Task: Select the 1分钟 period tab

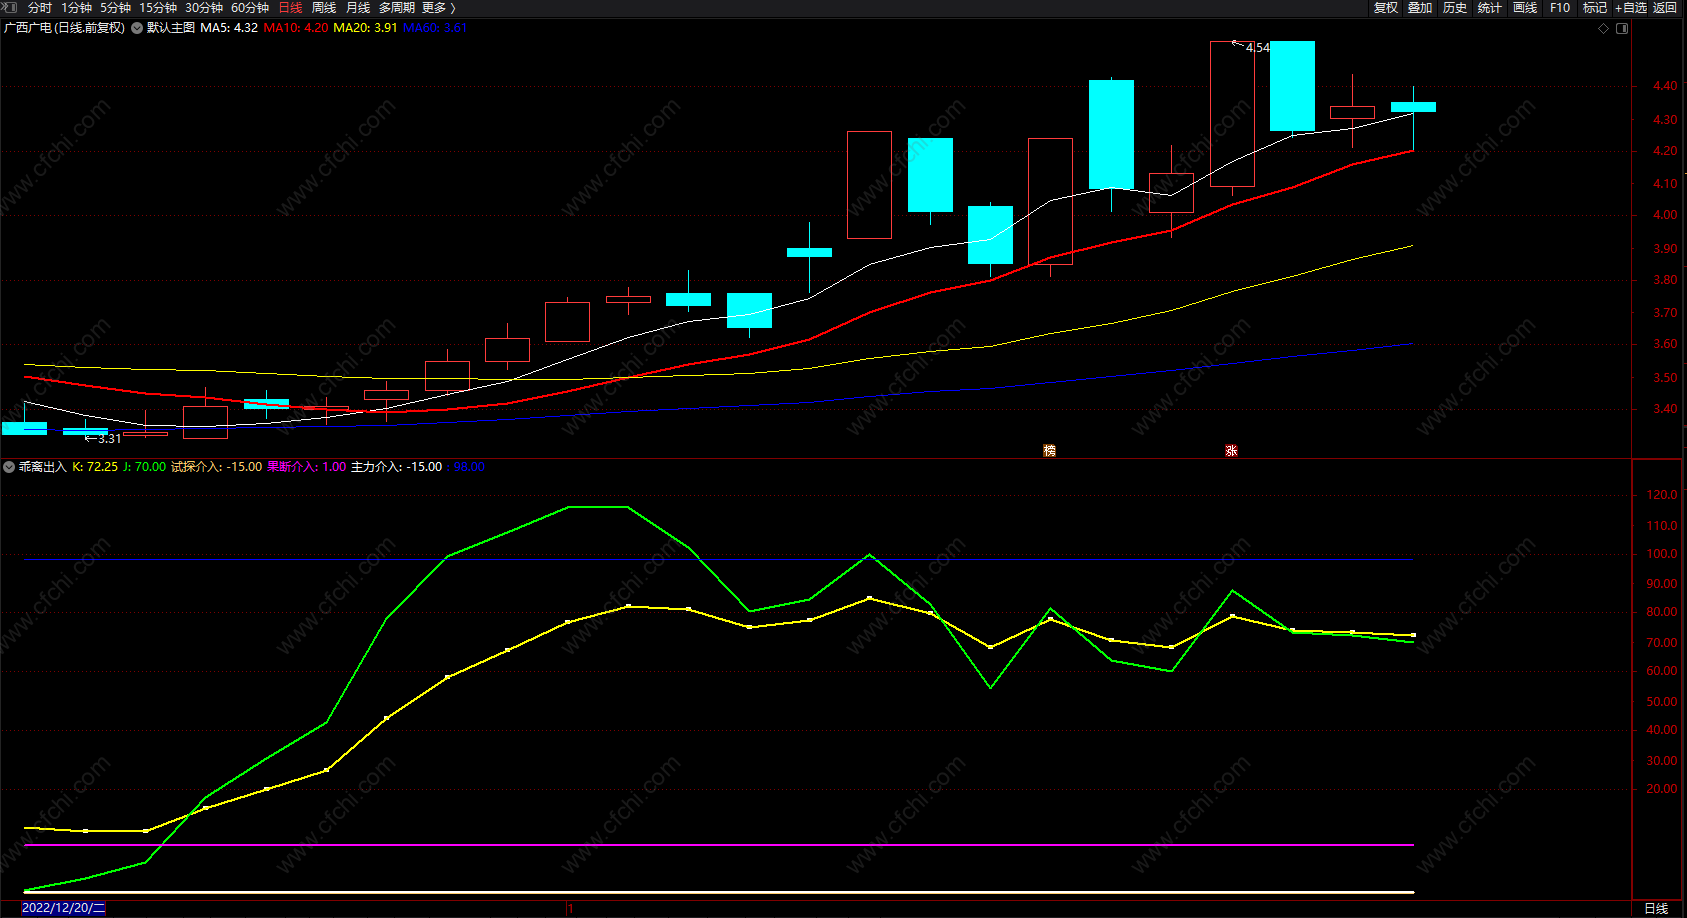Action: (x=76, y=8)
